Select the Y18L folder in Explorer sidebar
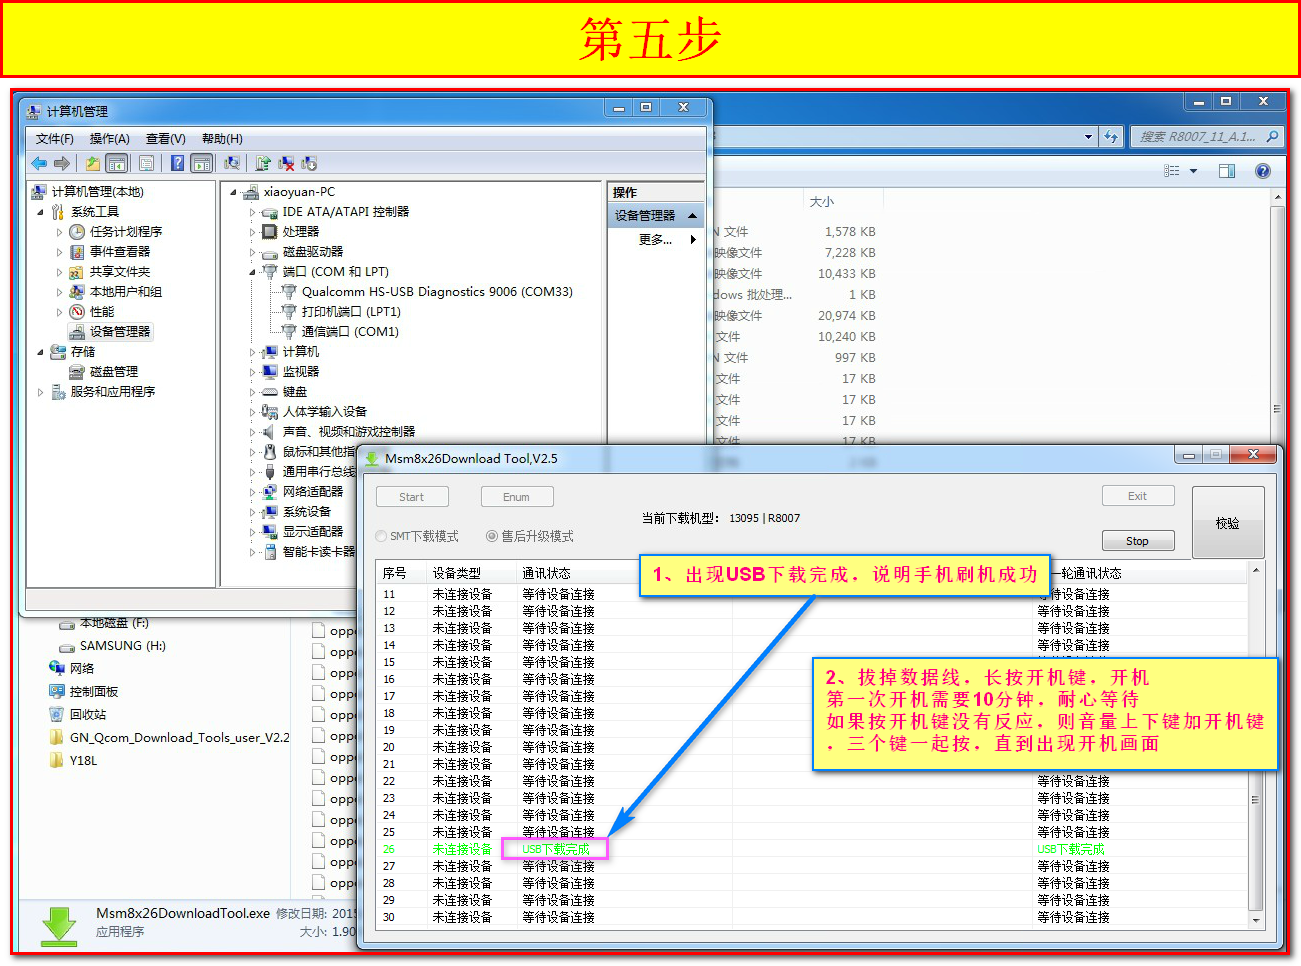 tap(73, 761)
